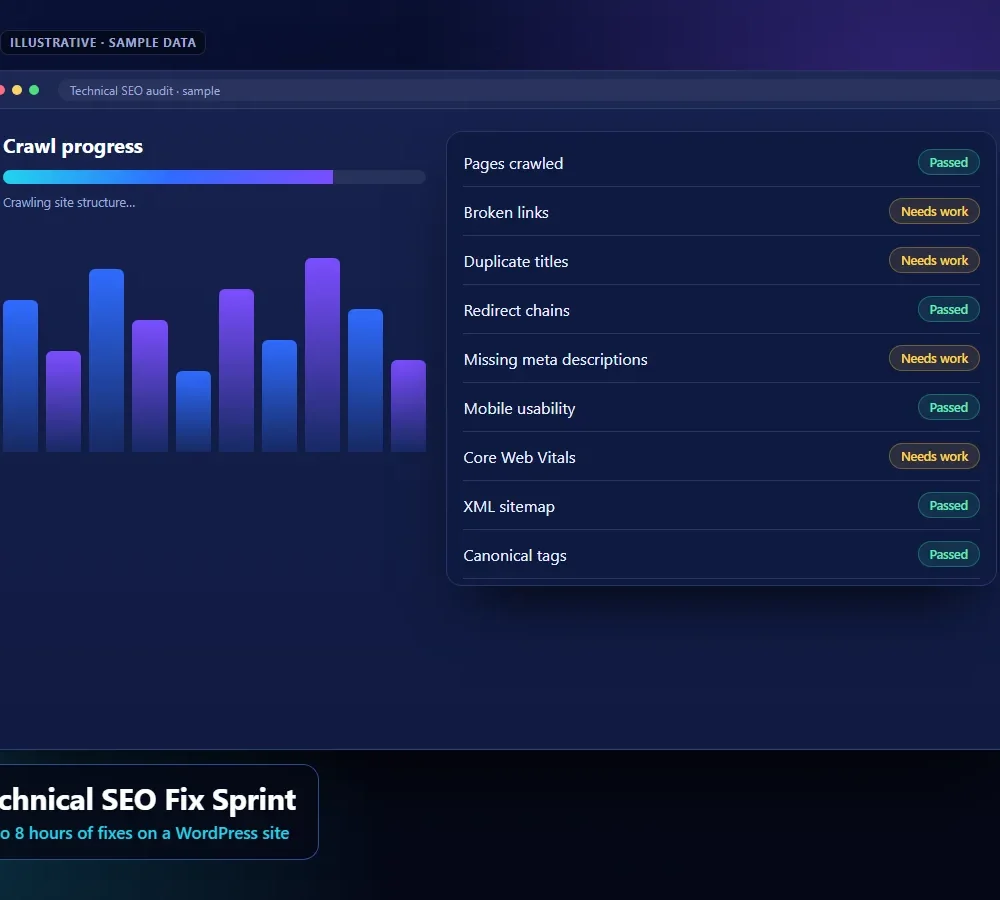Click the Needs work badge for Core Web Vitals
The width and height of the screenshot is (1000, 900).
934,457
